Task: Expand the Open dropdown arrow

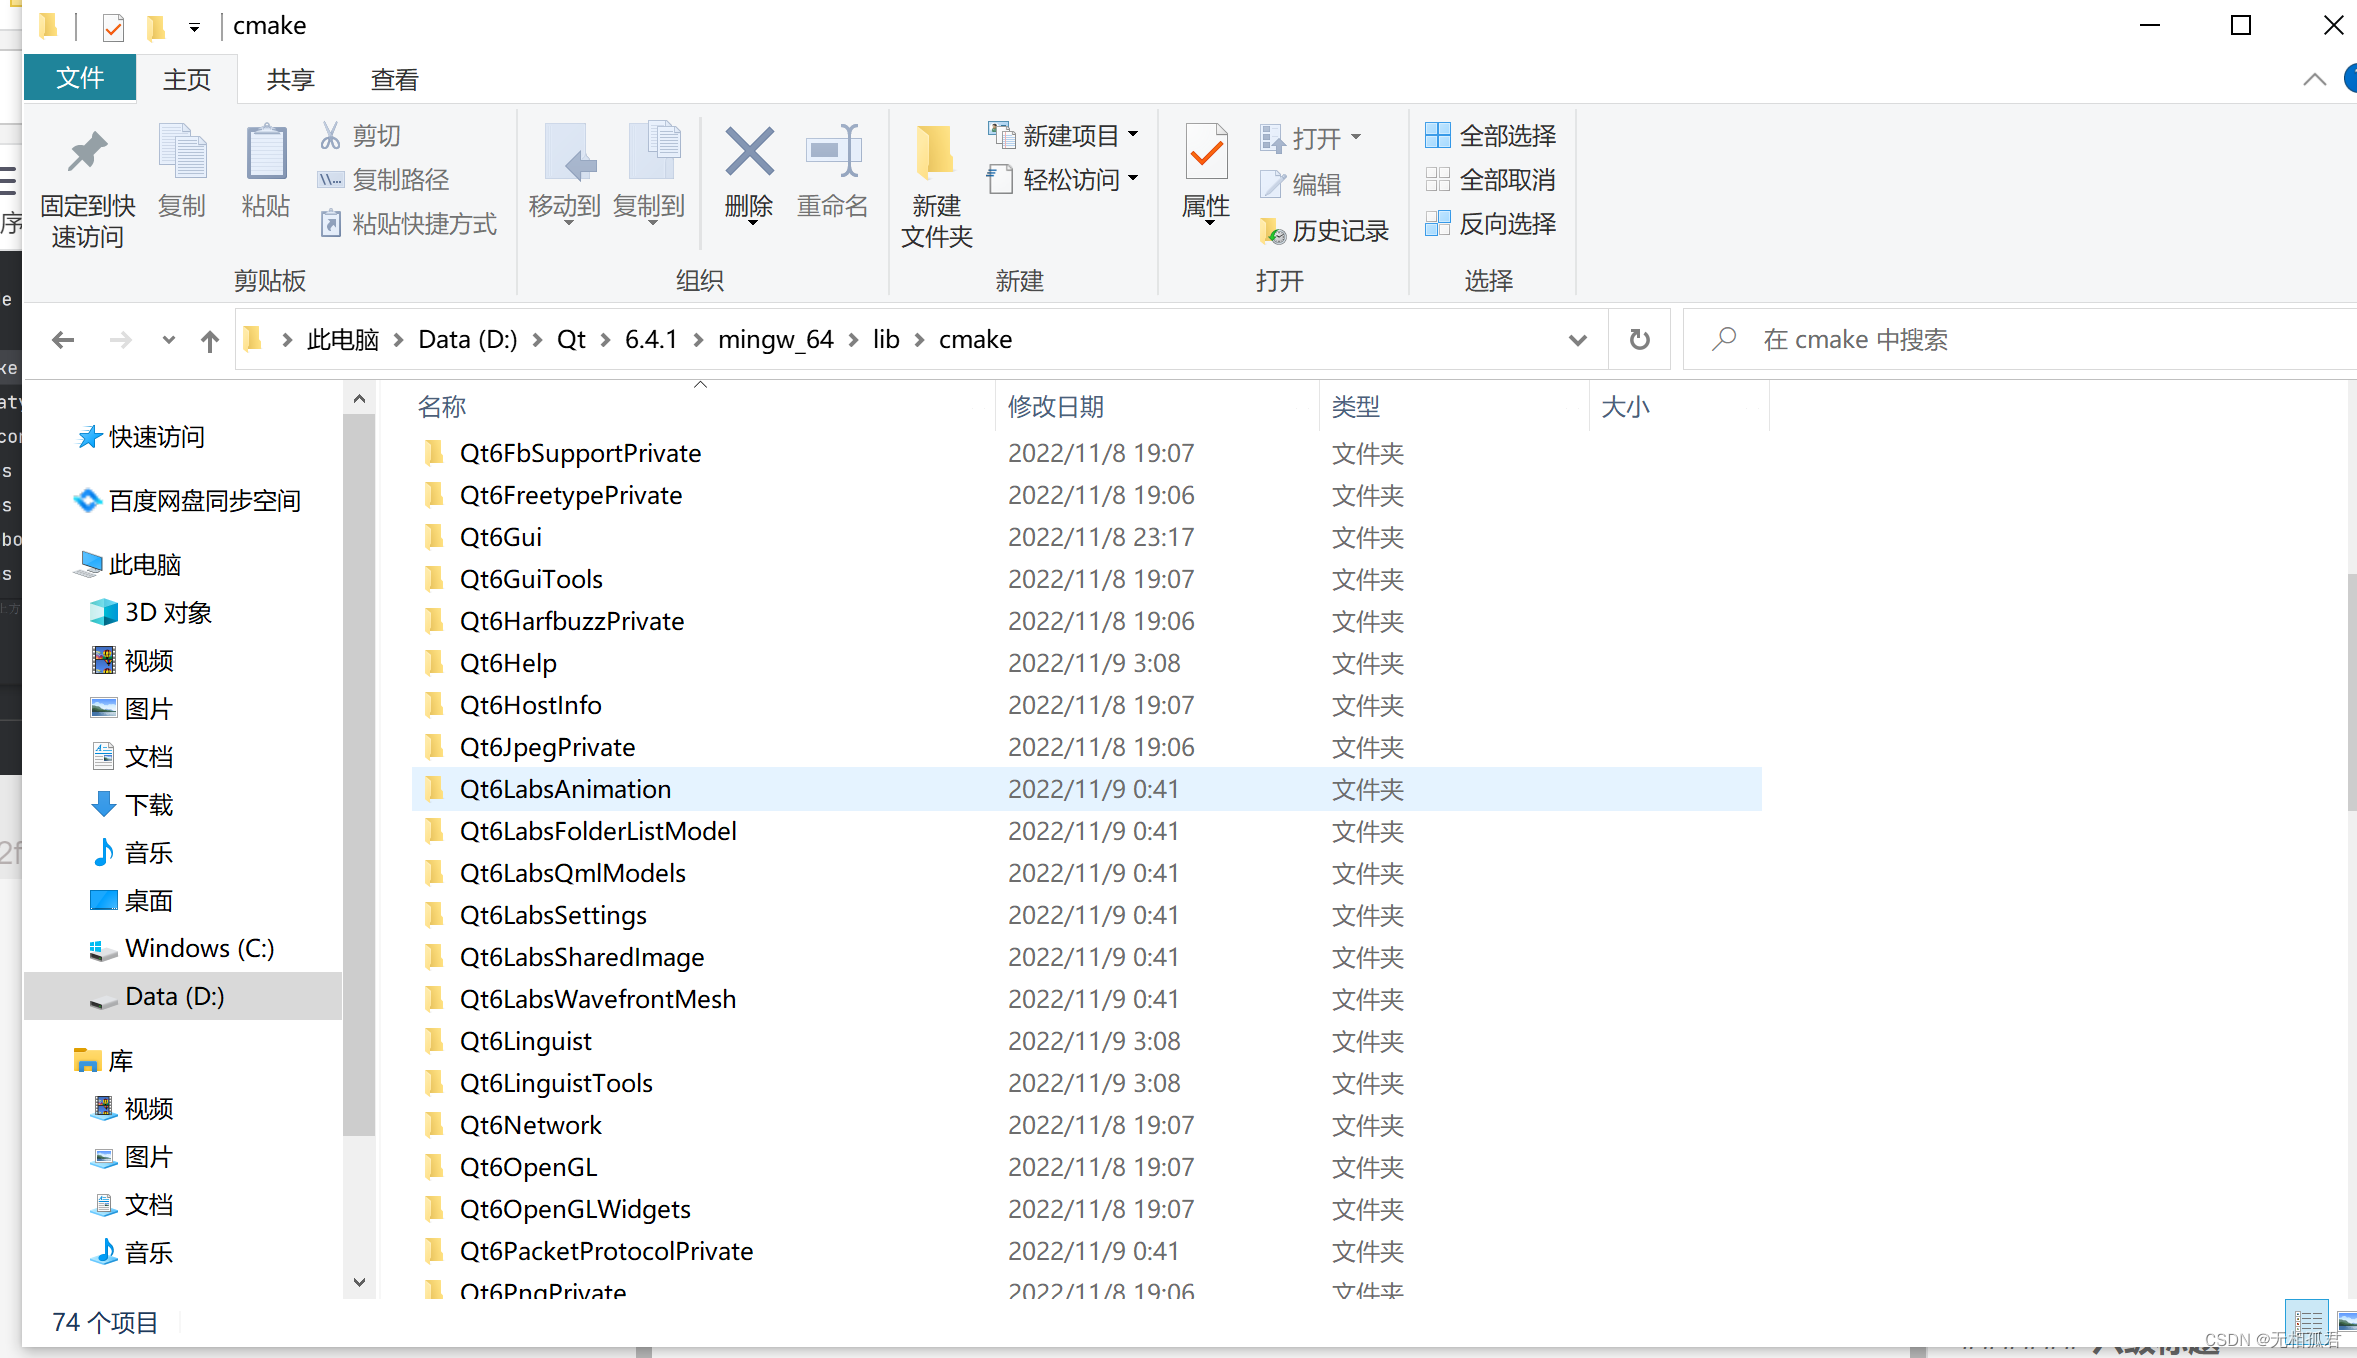Action: pos(1357,137)
